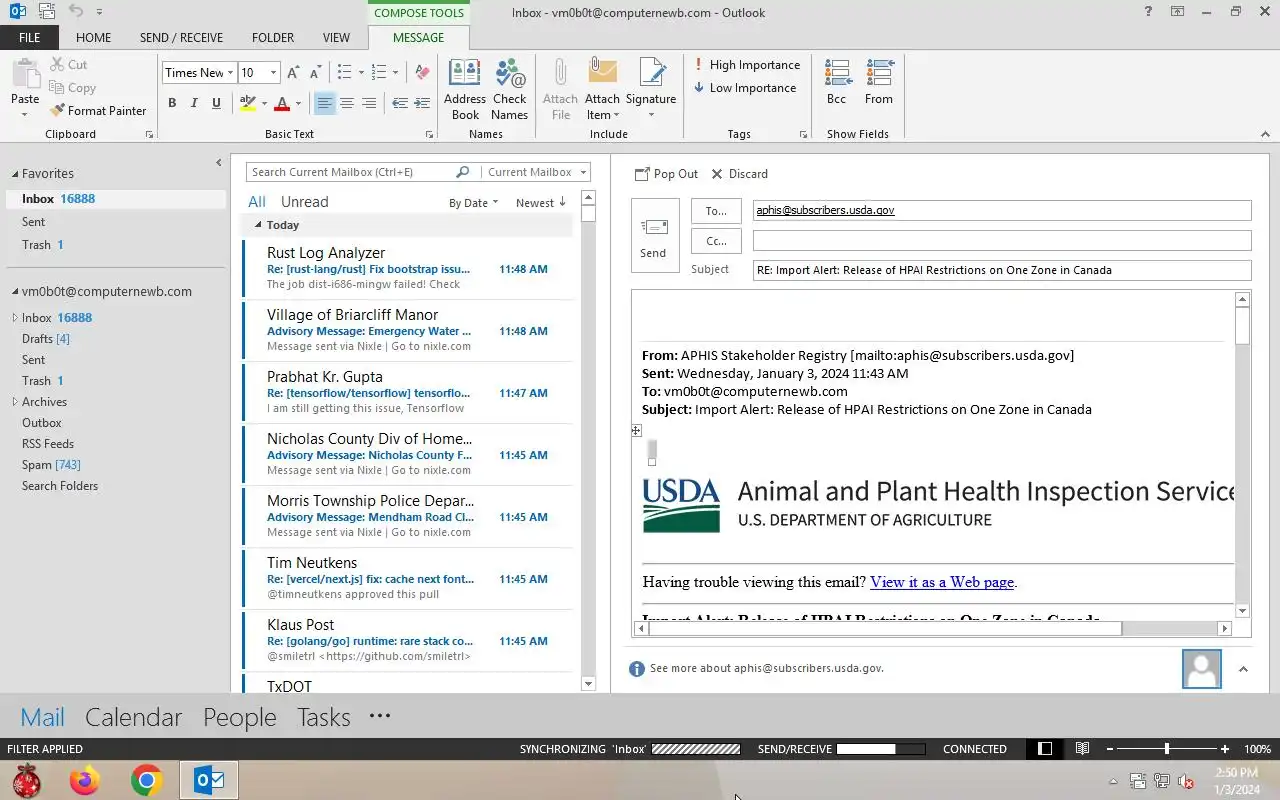Click the To... button
Viewport: 1280px width, 800px height.
point(716,211)
